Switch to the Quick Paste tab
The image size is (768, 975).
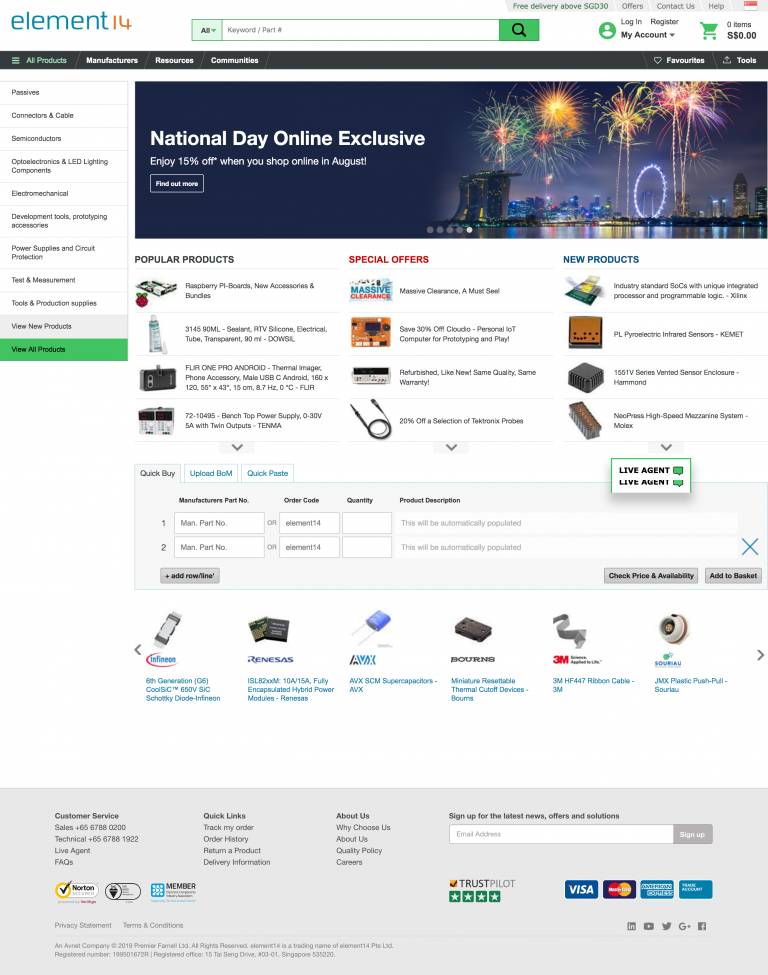point(267,473)
